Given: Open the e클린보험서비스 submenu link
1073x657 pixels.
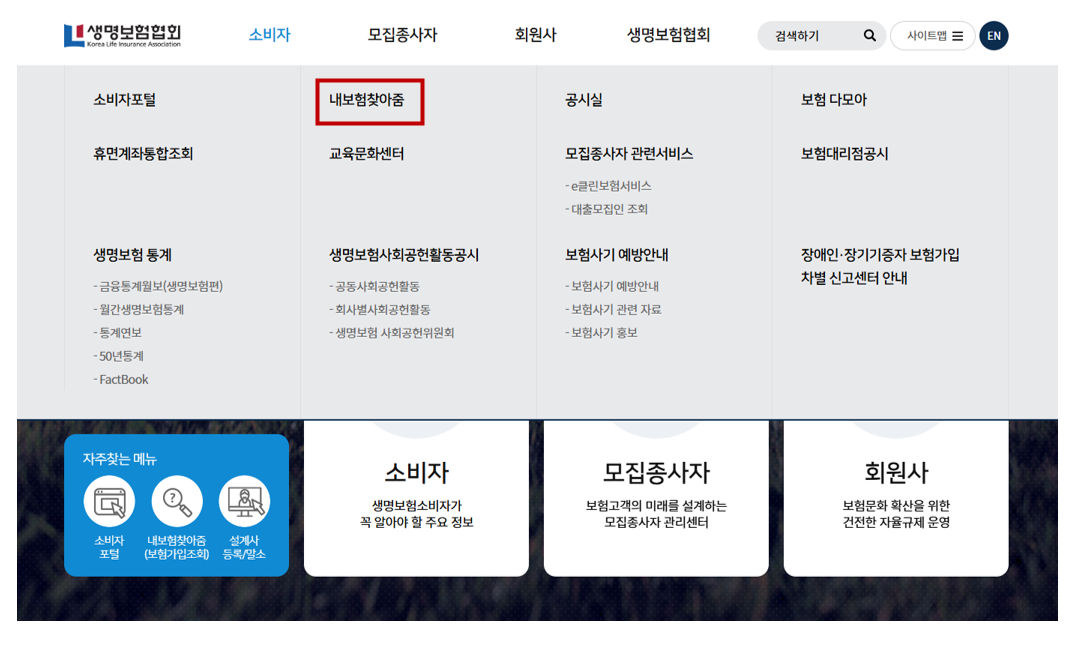Looking at the screenshot, I should (610, 186).
